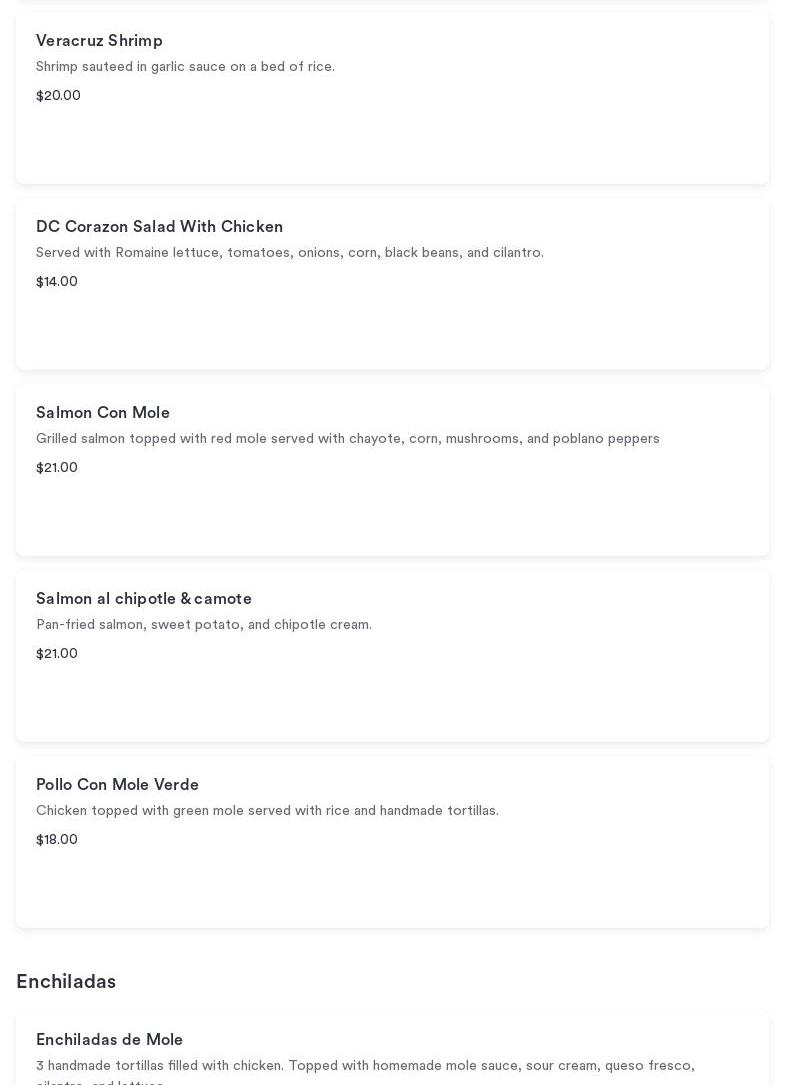785x1085 pixels.
Task: Click the $21.00 price under Salmon al chipotle
Action: tap(57, 654)
